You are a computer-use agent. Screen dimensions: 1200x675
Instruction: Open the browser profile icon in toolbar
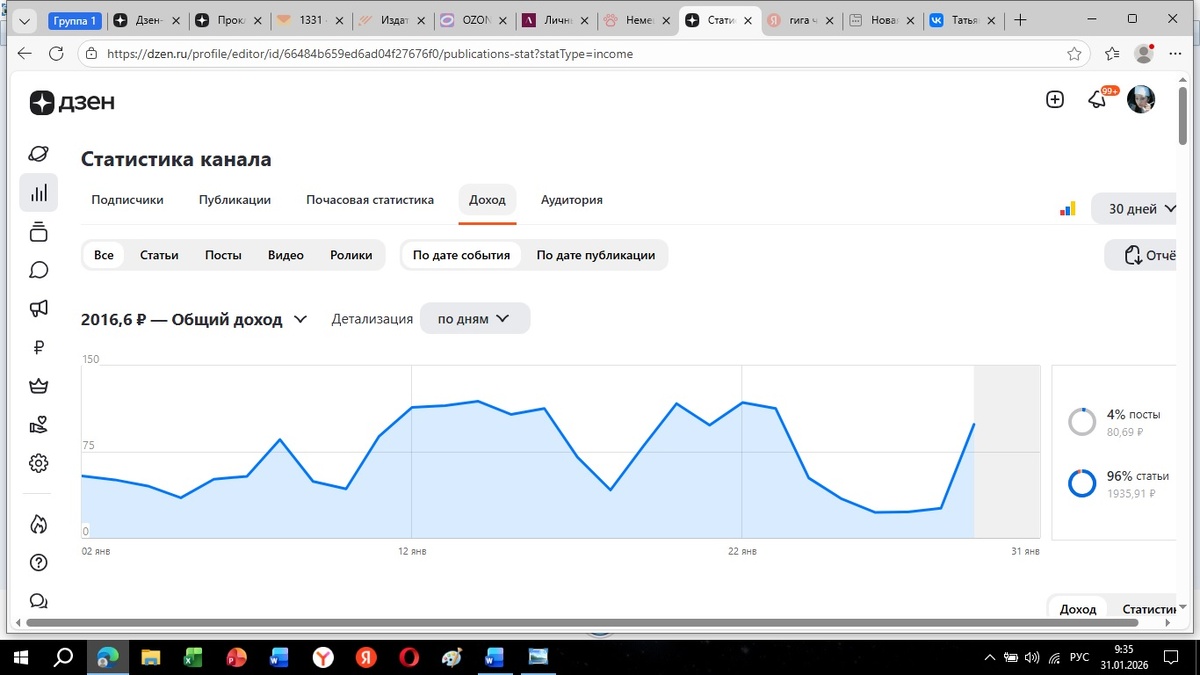1145,54
